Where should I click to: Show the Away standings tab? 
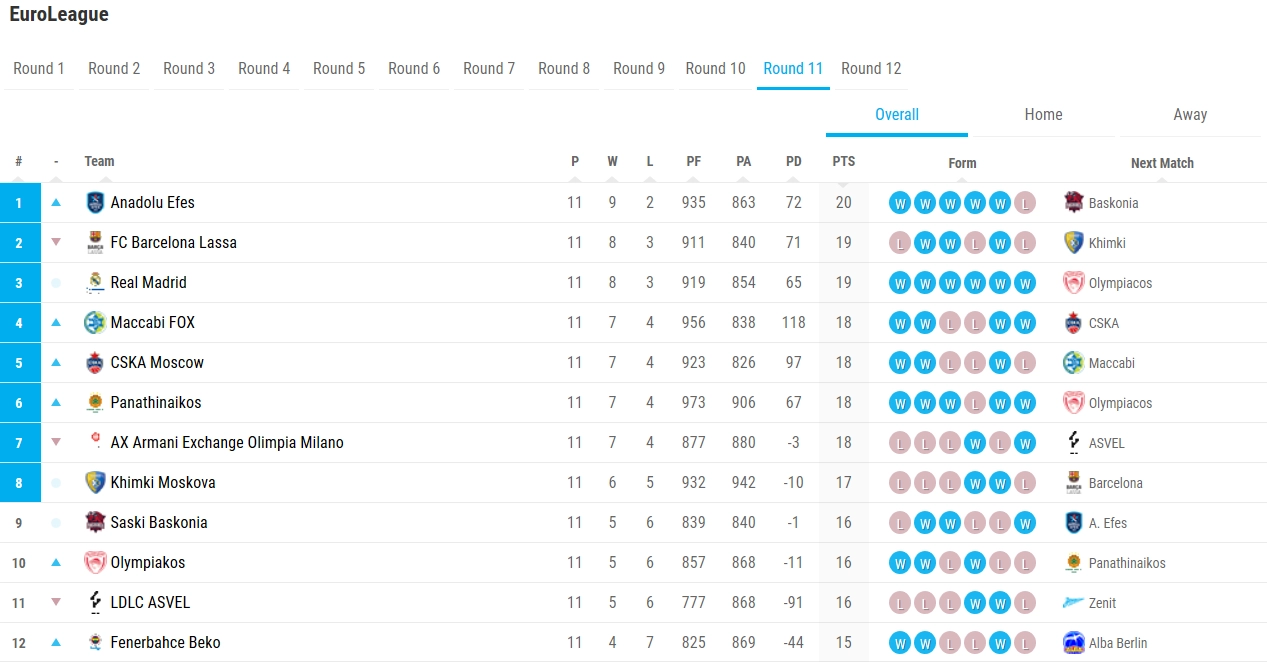pos(1190,114)
